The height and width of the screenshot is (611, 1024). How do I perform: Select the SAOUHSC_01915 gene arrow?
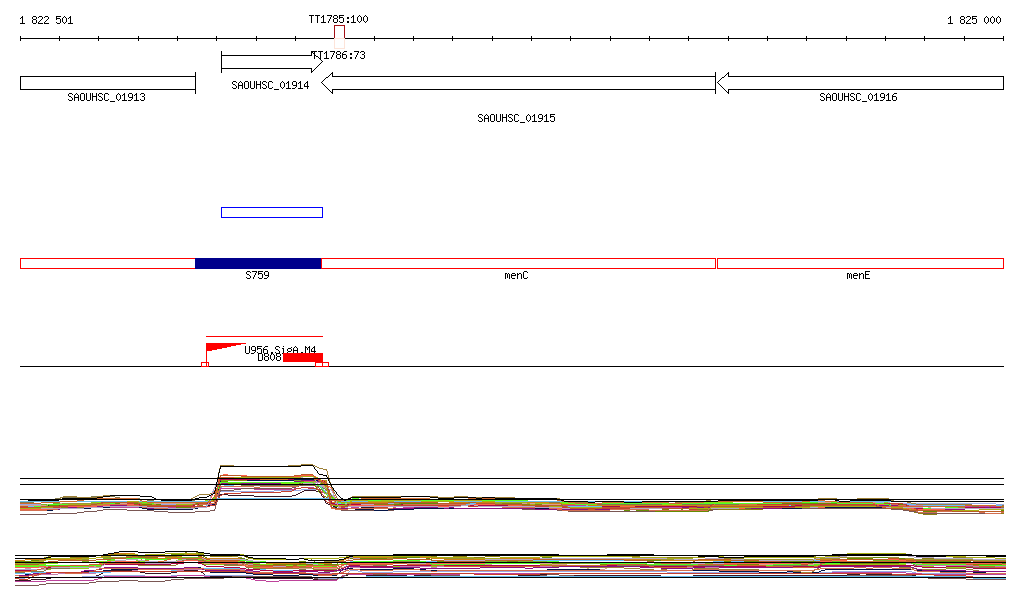click(x=519, y=83)
